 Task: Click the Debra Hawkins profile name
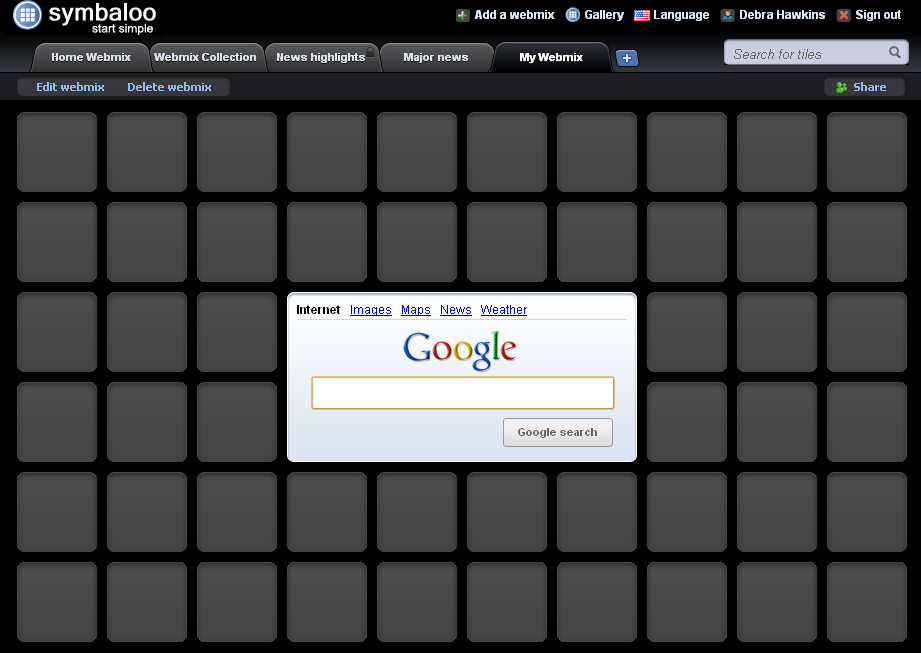click(x=782, y=15)
